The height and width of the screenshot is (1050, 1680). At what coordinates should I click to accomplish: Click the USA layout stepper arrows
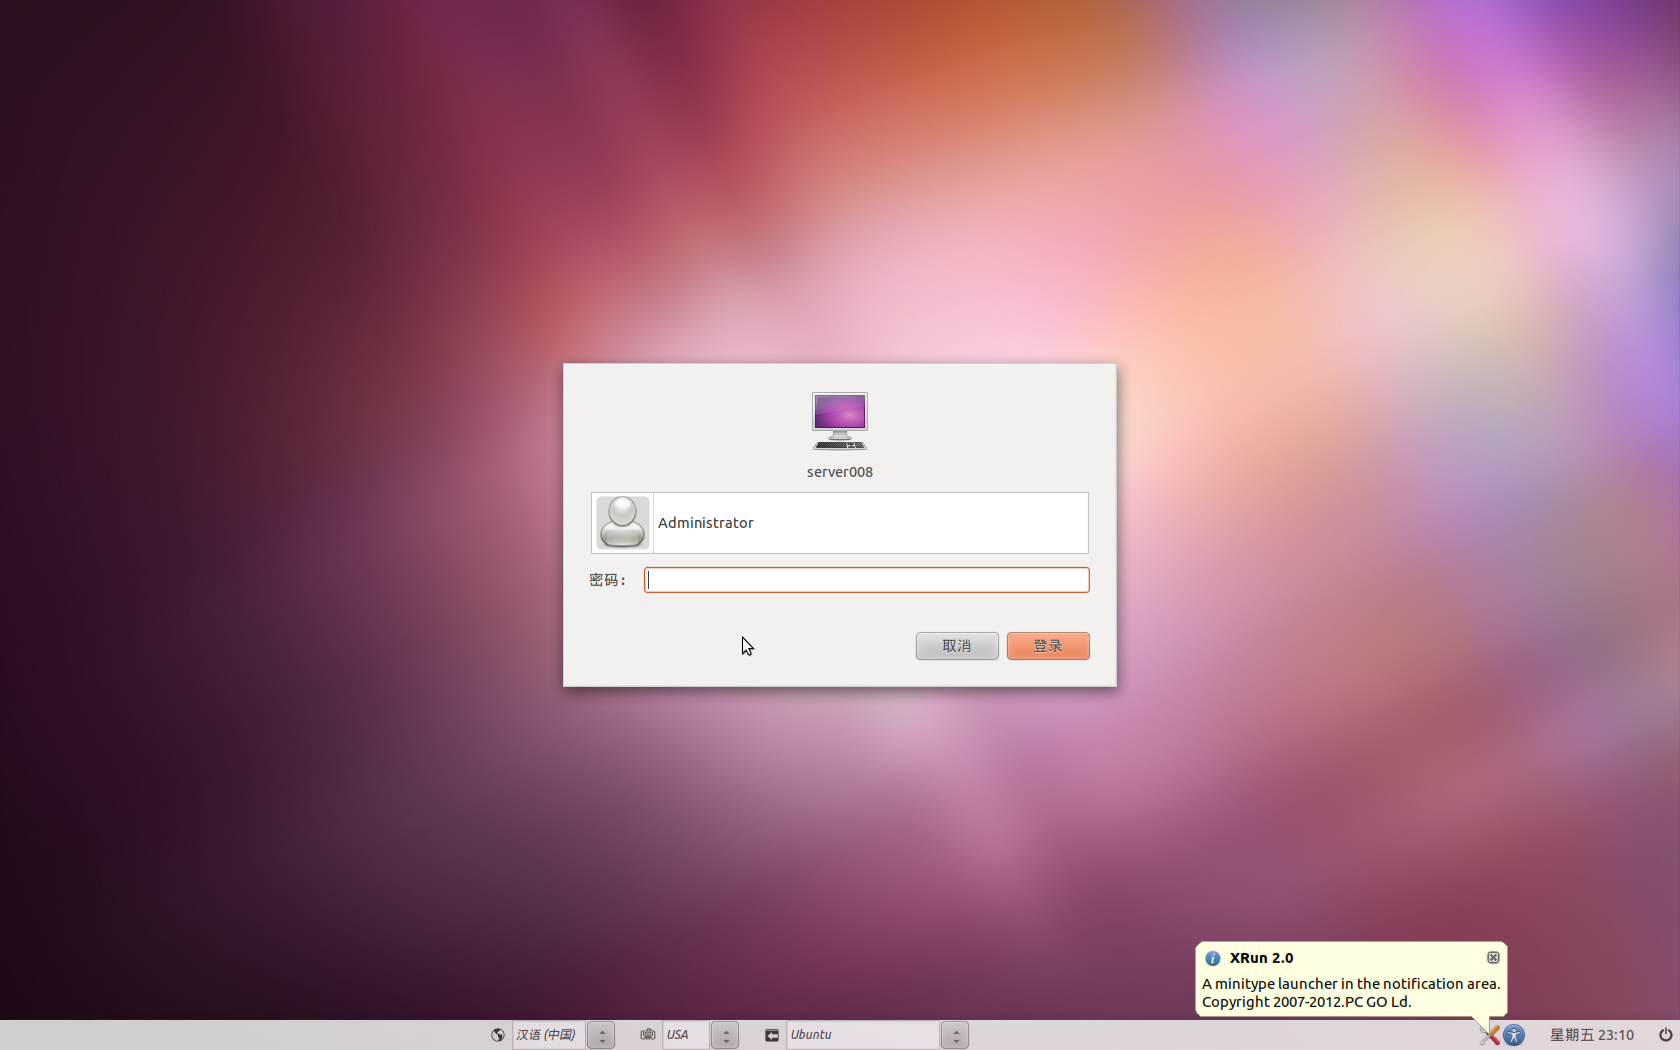coord(725,1035)
